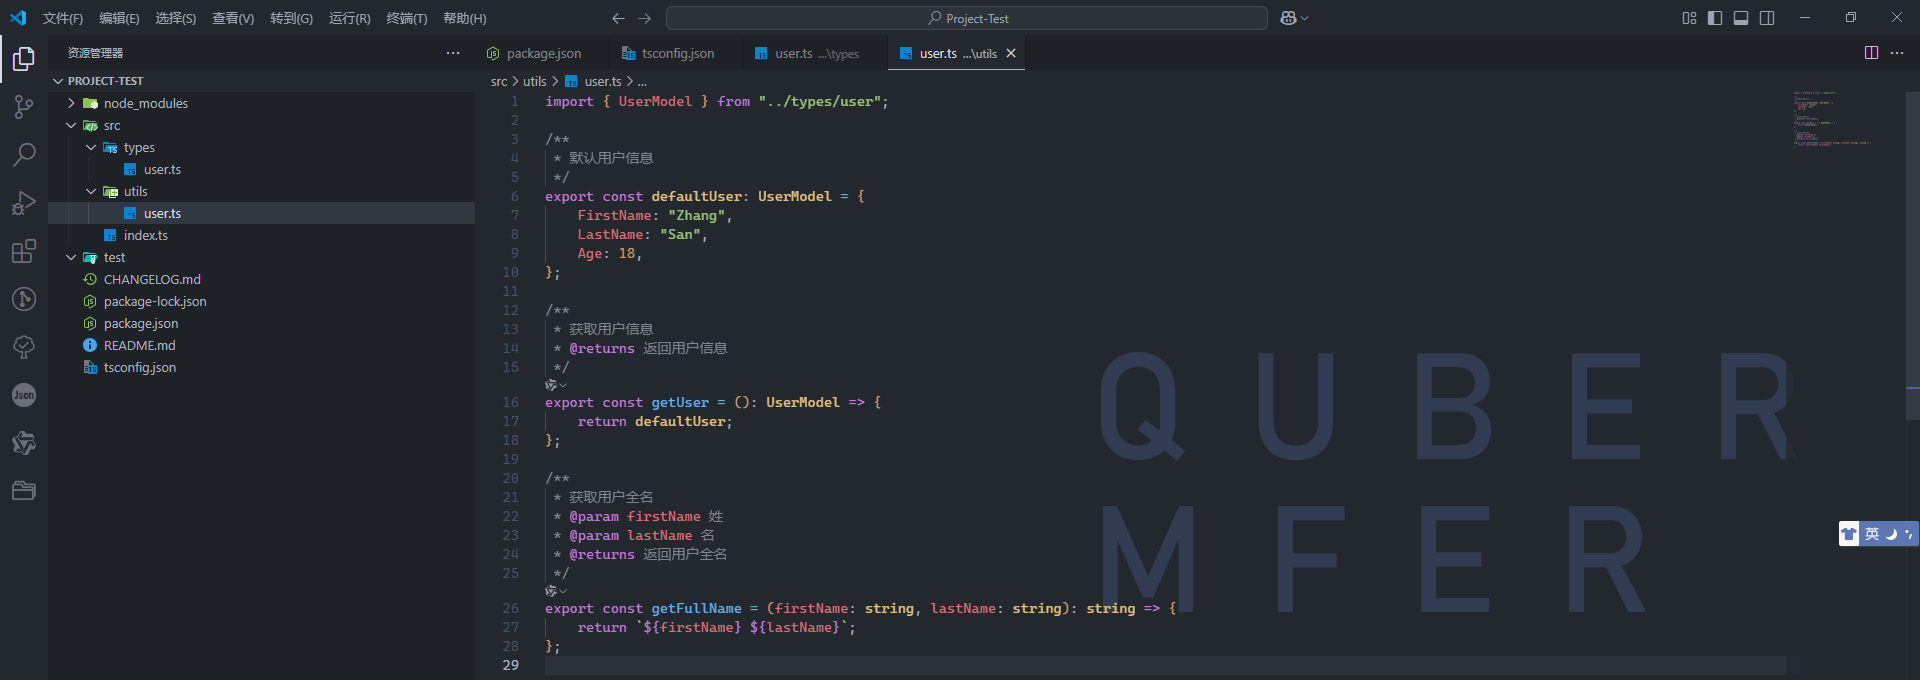The height and width of the screenshot is (680, 1920).
Task: Toggle the primary side bar visibility
Action: 1715,18
